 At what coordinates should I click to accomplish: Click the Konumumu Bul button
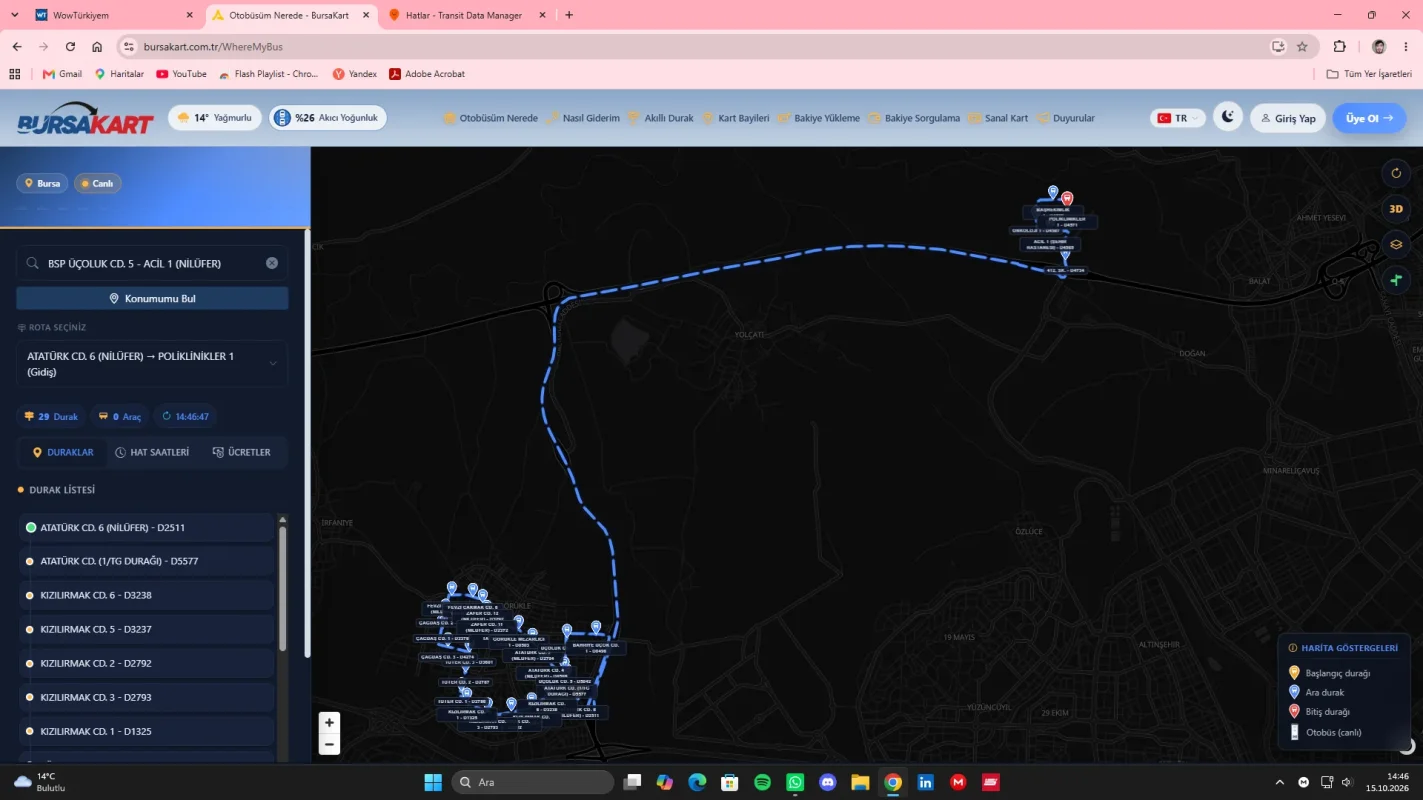pyautogui.click(x=152, y=298)
